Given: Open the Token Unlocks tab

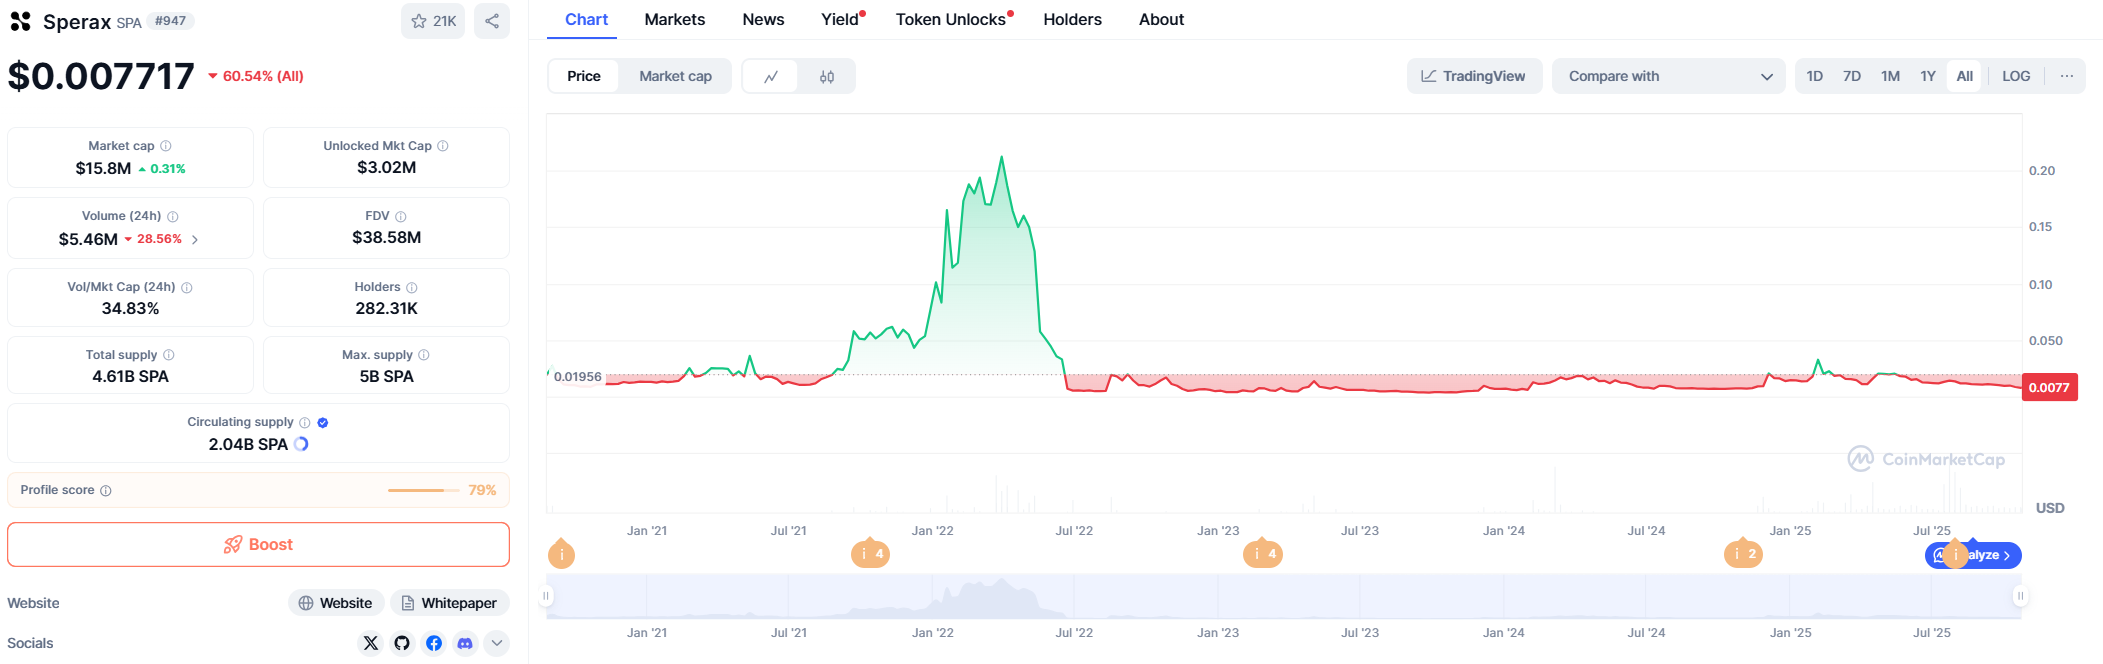Looking at the screenshot, I should [x=951, y=20].
